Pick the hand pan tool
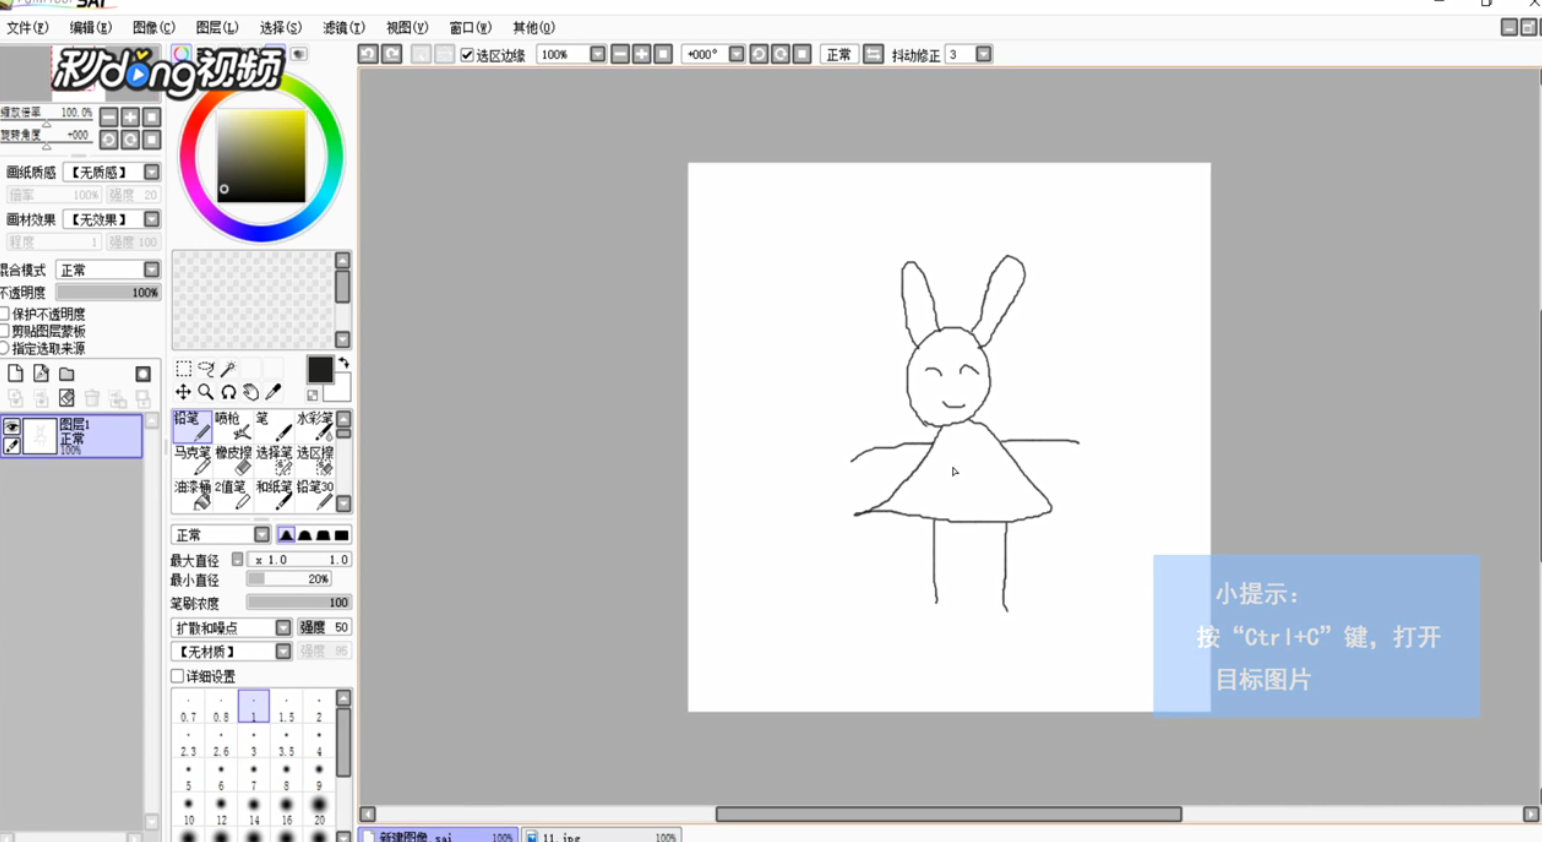The width and height of the screenshot is (1542, 842). [x=251, y=392]
